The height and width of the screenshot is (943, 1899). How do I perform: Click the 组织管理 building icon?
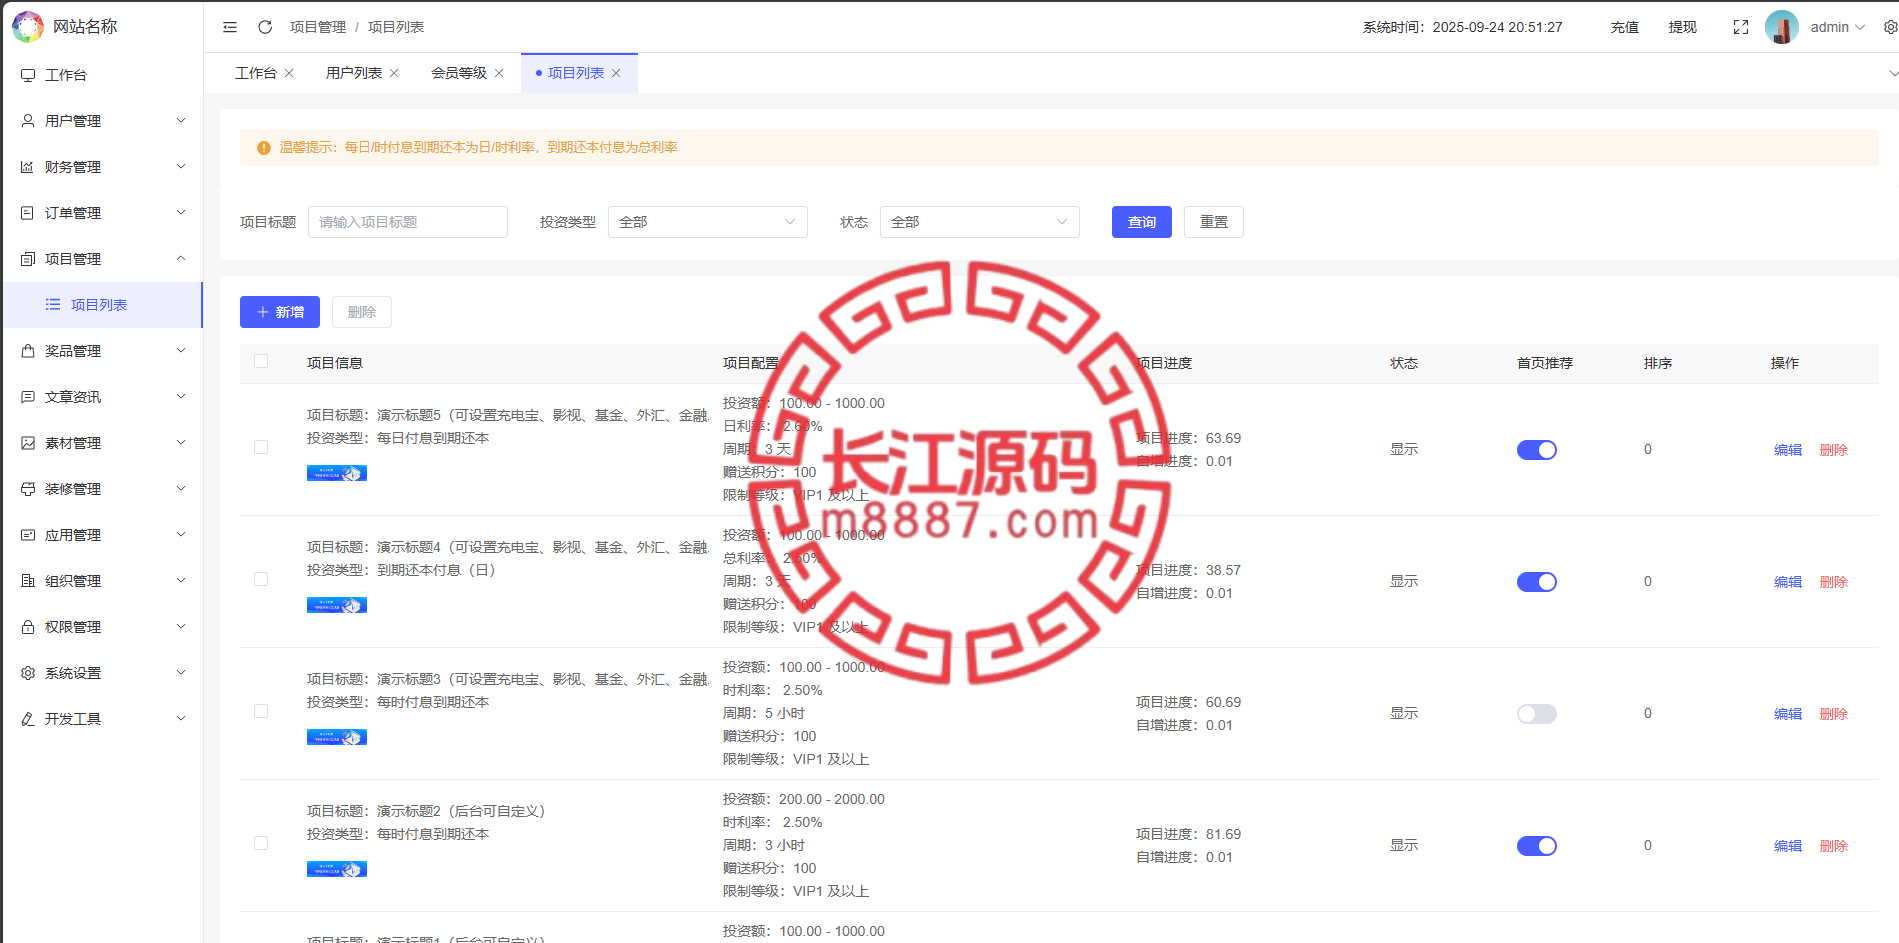pyautogui.click(x=28, y=581)
